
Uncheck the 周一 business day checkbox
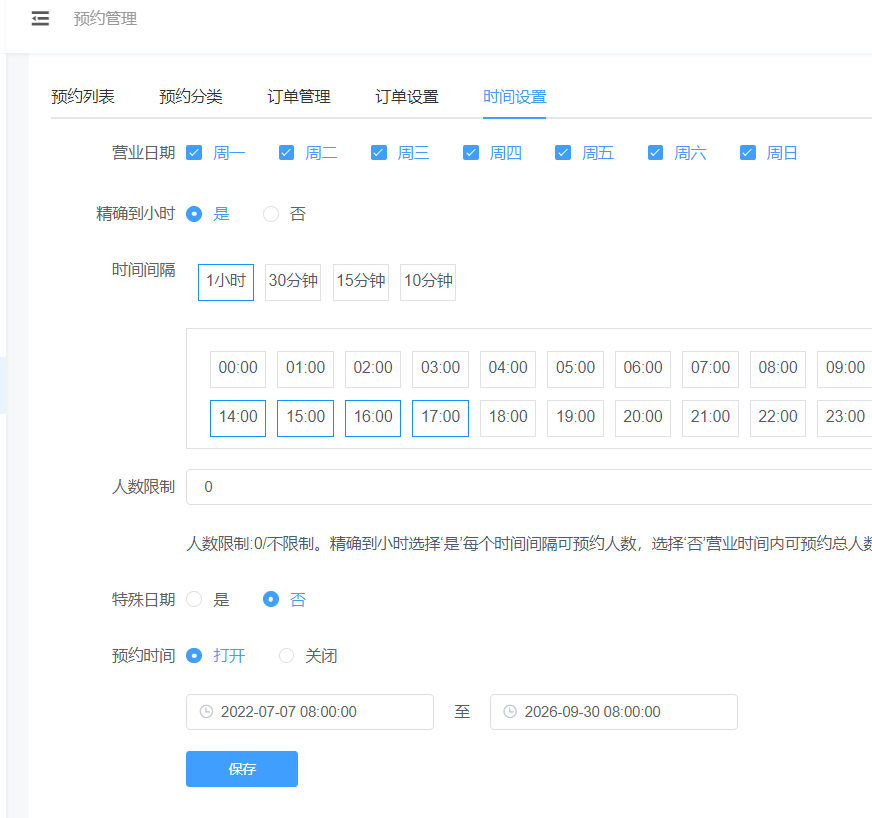(195, 153)
